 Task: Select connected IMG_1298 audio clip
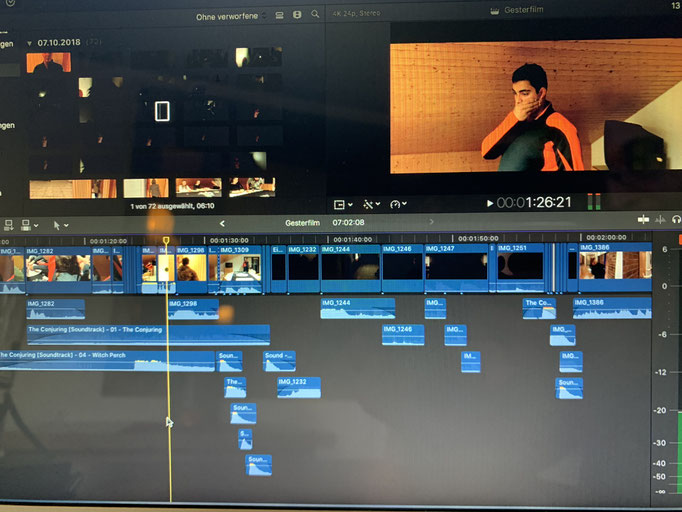point(194,309)
